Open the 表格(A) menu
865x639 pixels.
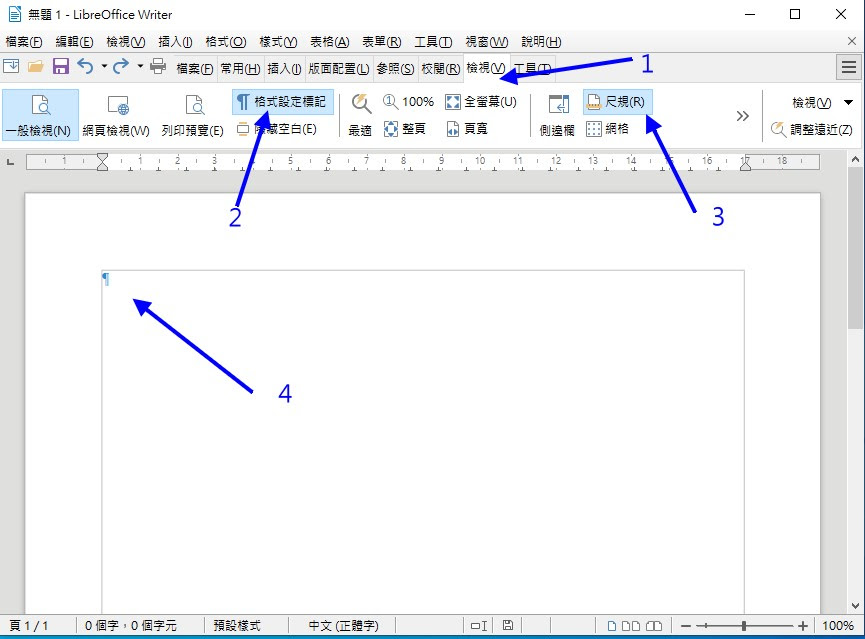pyautogui.click(x=329, y=42)
